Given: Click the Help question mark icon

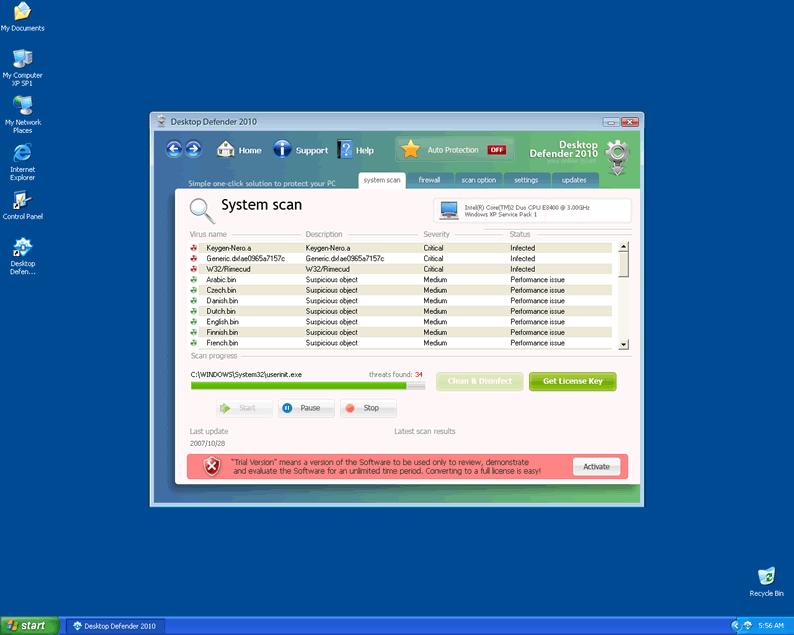Looking at the screenshot, I should click(345, 150).
